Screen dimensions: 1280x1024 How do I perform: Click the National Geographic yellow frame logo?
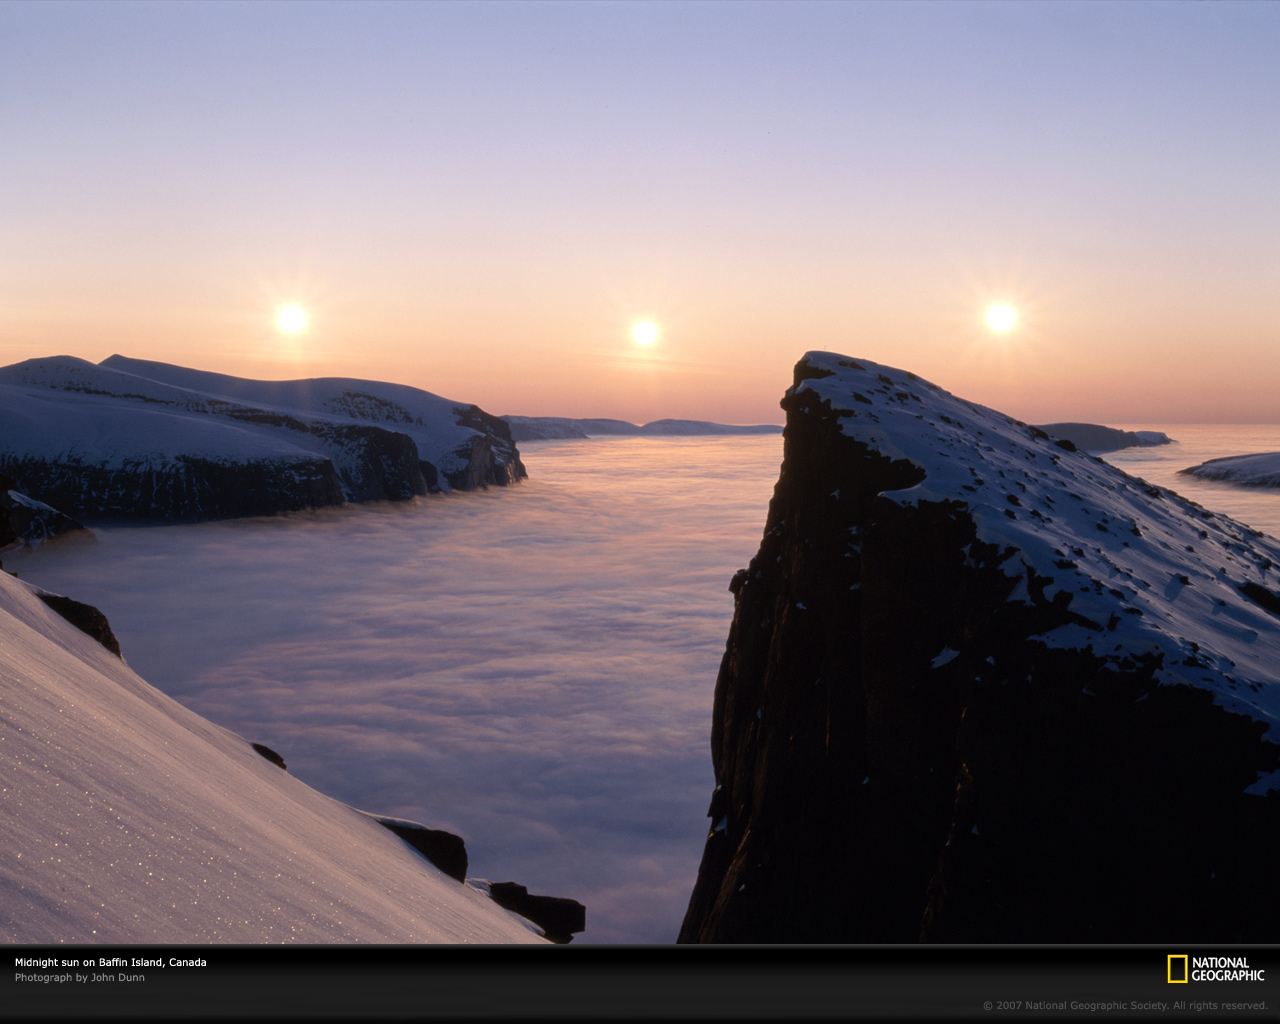point(1177,969)
